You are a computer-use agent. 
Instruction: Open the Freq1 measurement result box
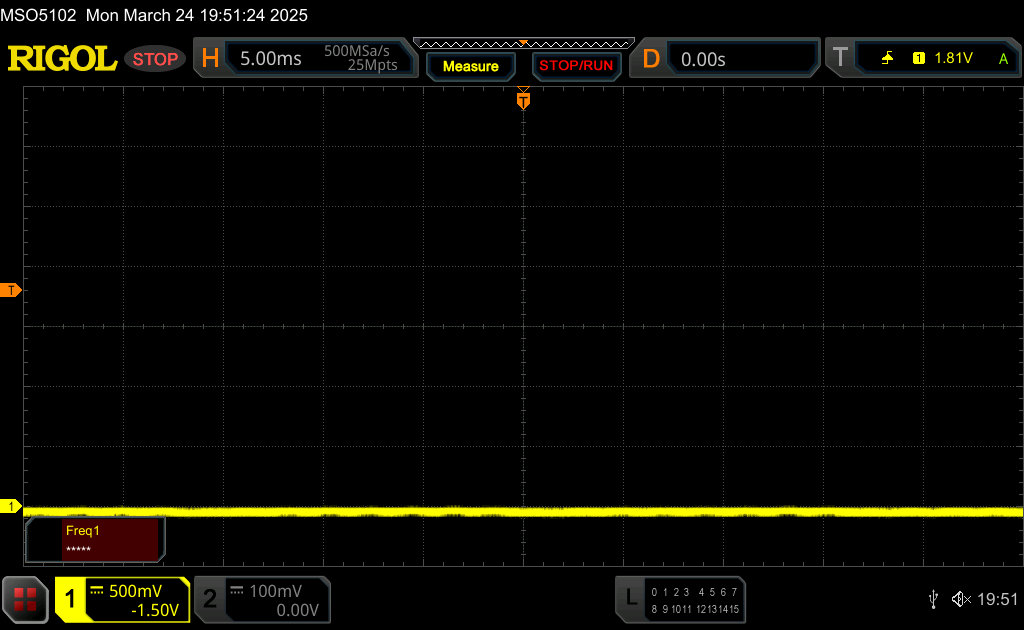(95, 539)
